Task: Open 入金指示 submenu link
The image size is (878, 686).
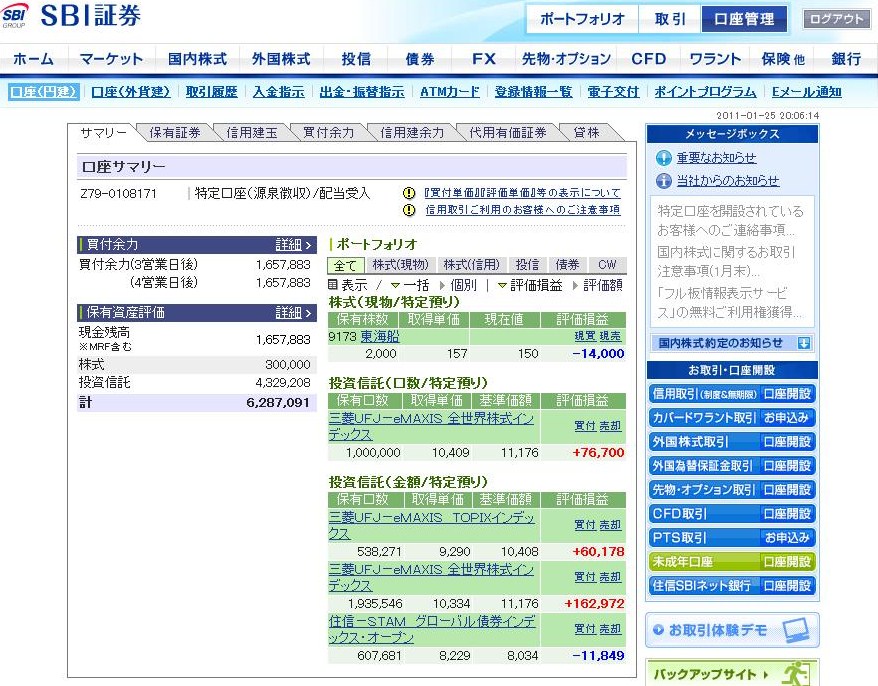Action: (279, 92)
